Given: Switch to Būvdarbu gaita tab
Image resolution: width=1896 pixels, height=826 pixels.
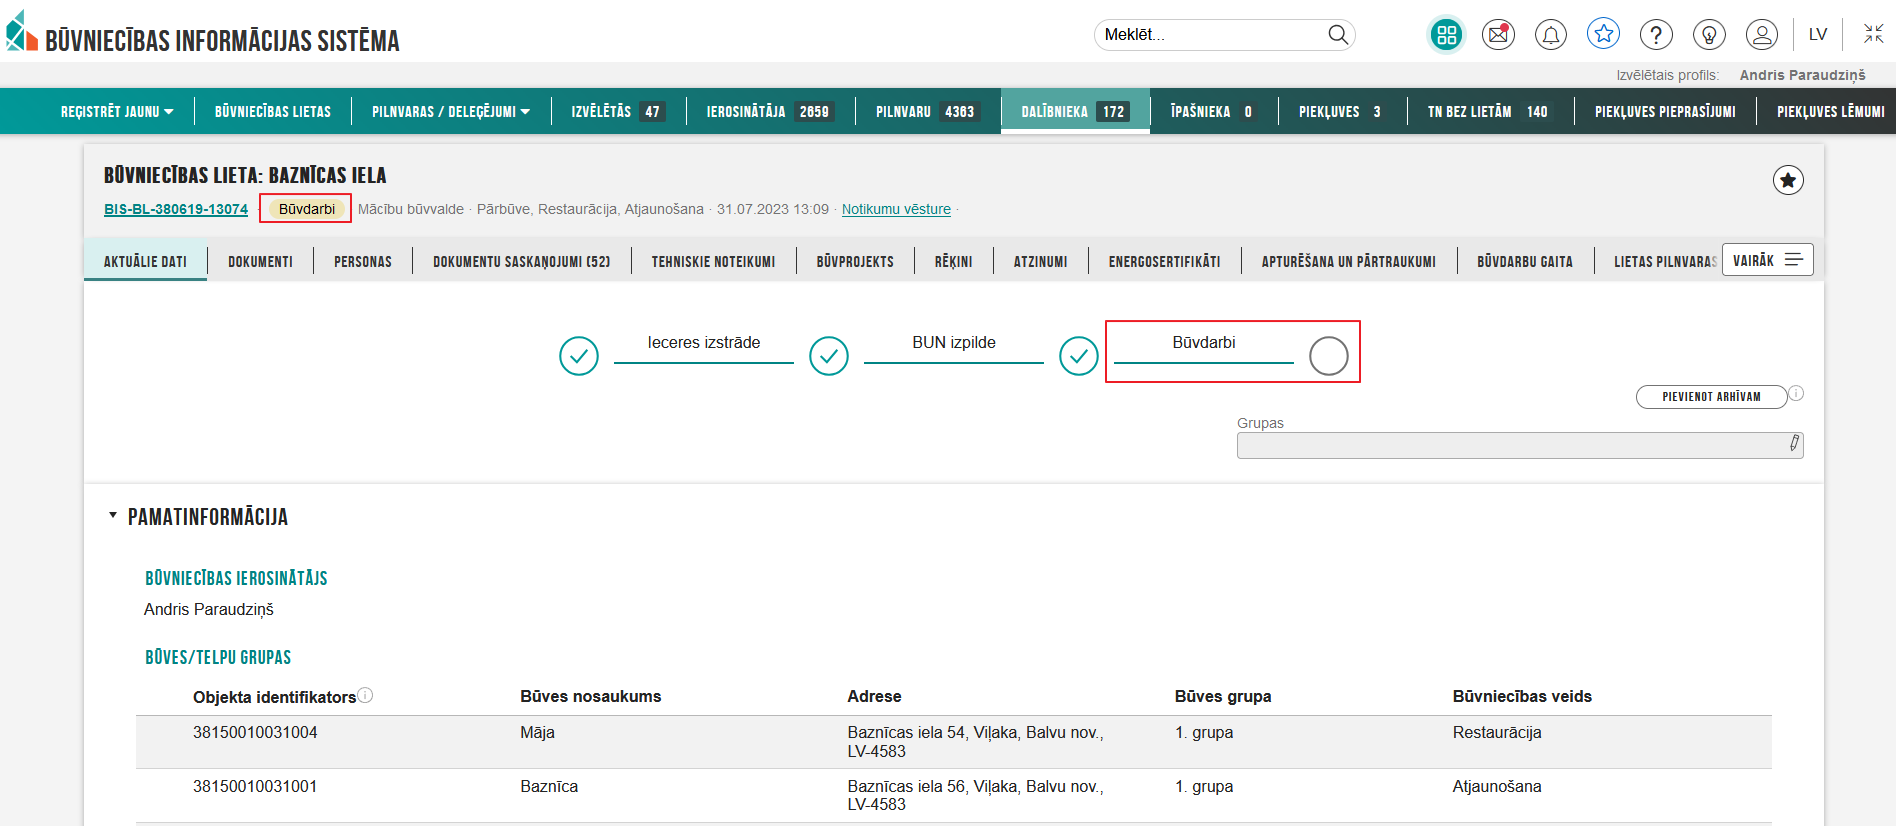Looking at the screenshot, I should click(1525, 261).
